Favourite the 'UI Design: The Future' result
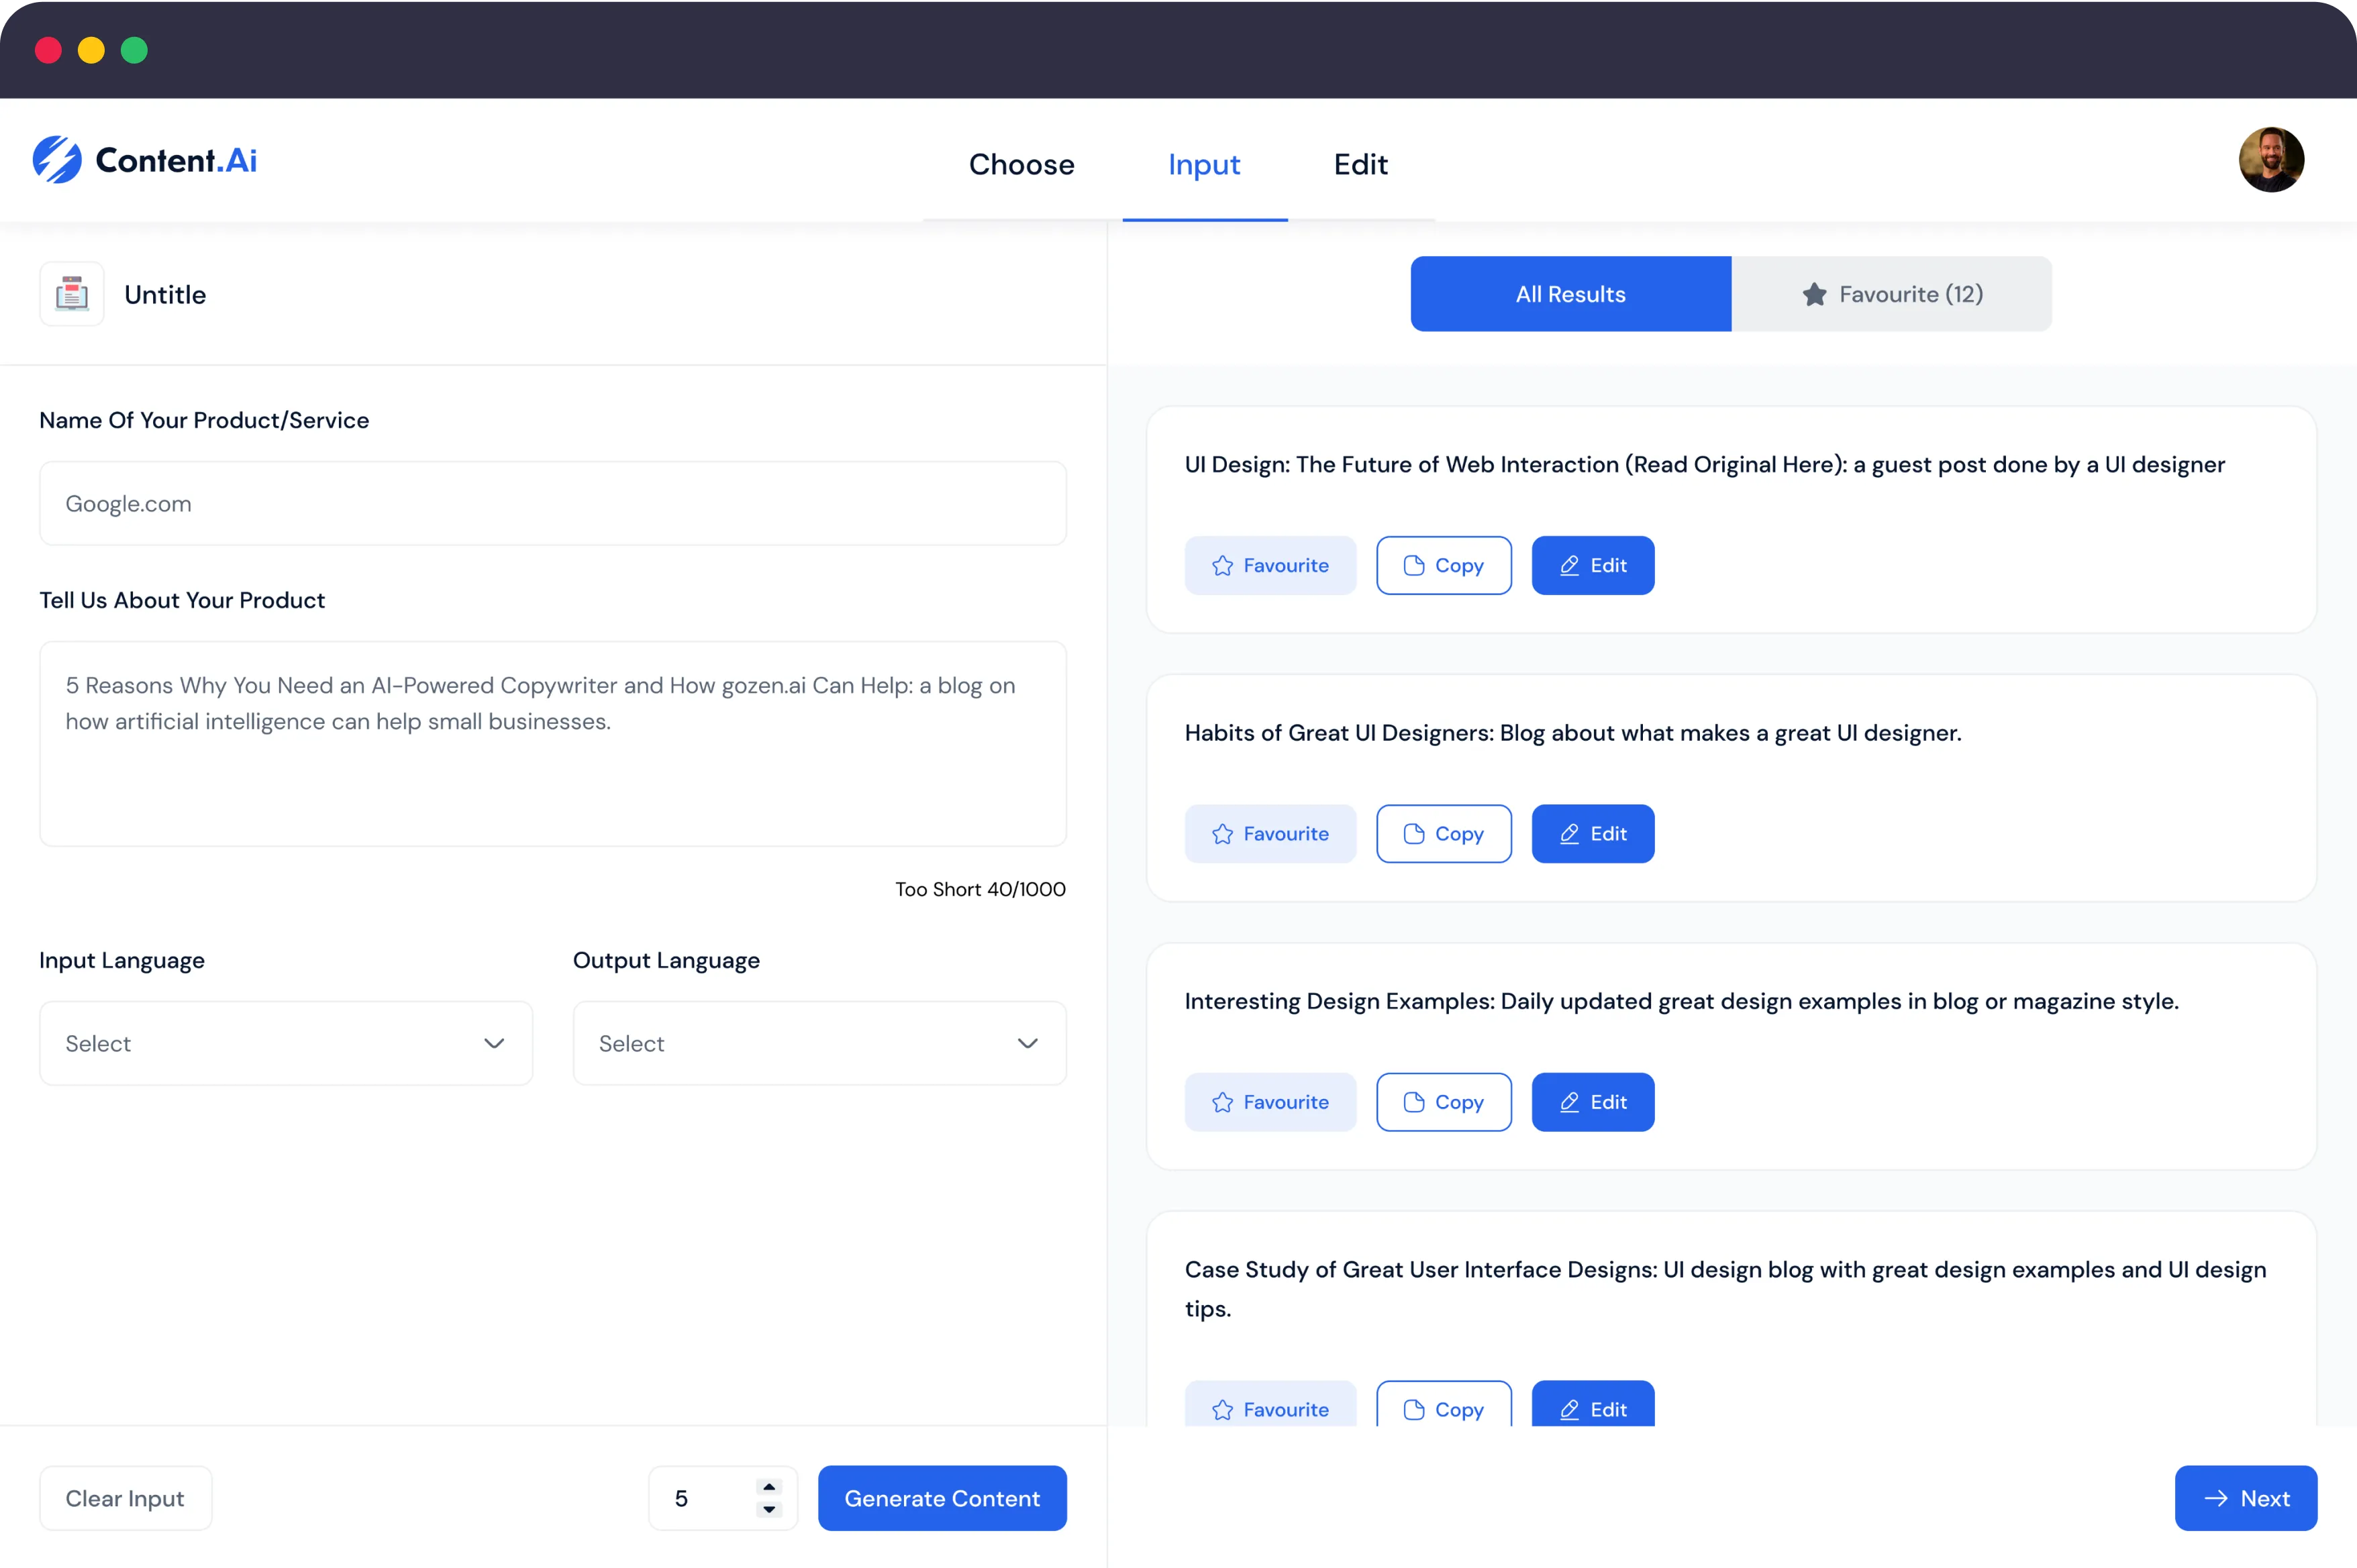 [1269, 566]
